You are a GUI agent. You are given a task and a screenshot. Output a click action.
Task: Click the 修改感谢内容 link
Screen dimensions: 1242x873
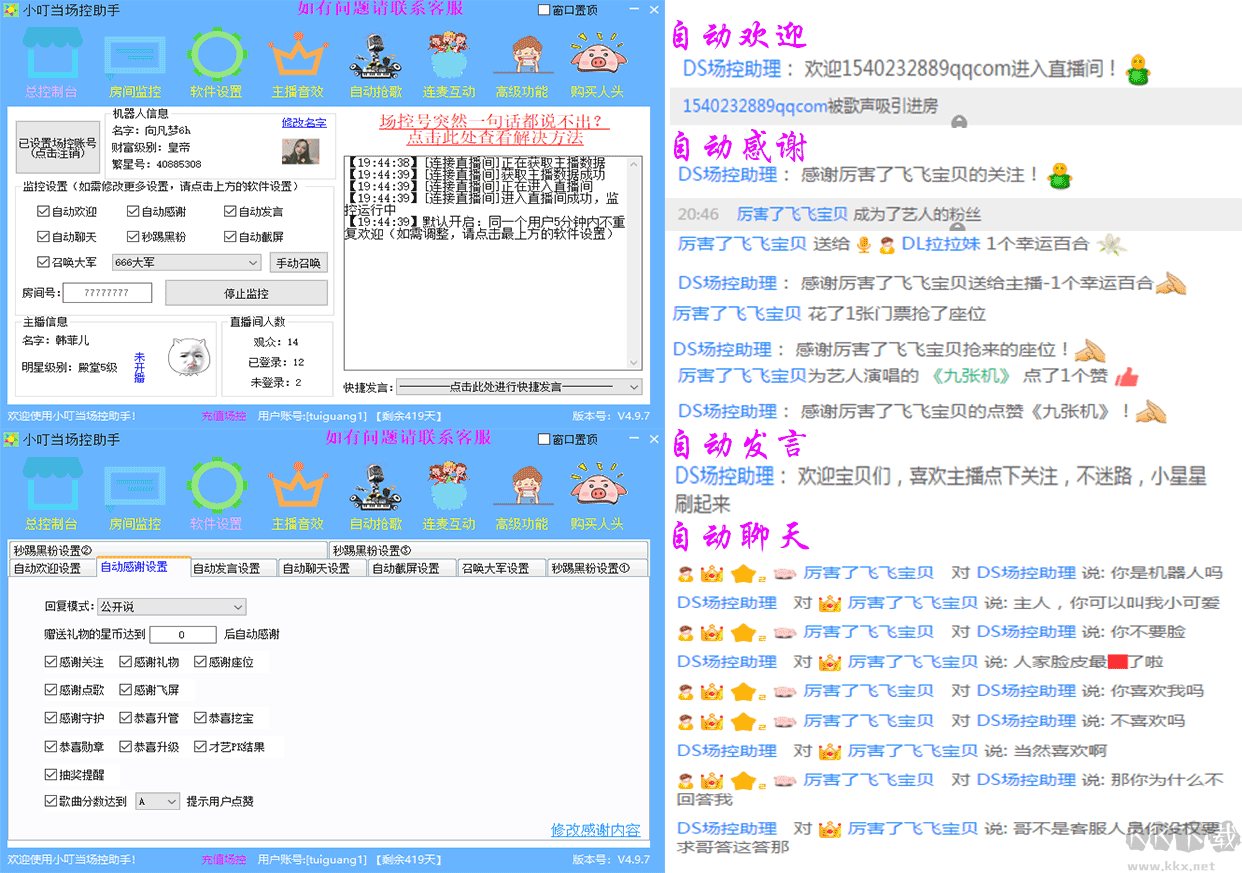click(x=595, y=830)
